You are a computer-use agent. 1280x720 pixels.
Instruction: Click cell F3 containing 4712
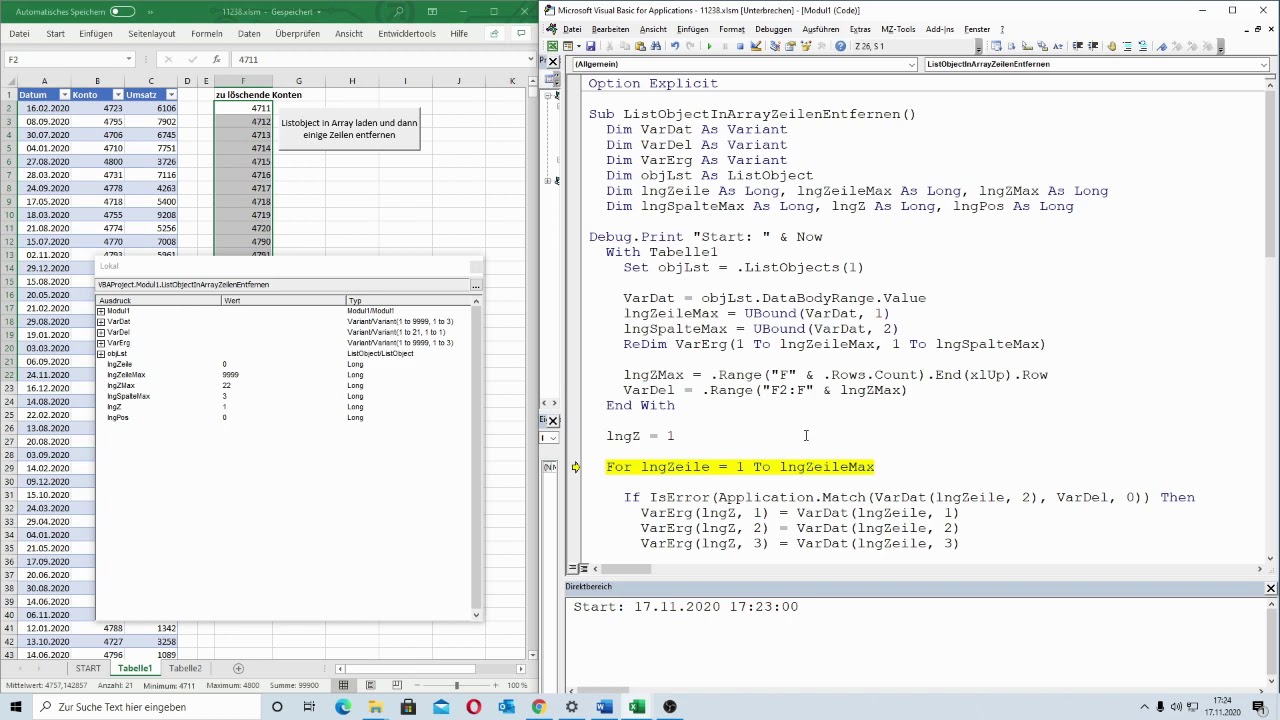[243, 121]
